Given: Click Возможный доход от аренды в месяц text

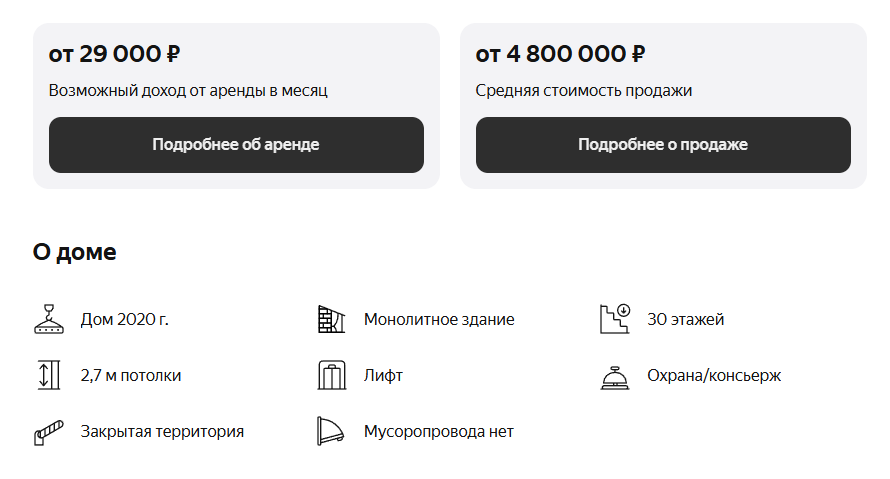Looking at the screenshot, I should 188,91.
